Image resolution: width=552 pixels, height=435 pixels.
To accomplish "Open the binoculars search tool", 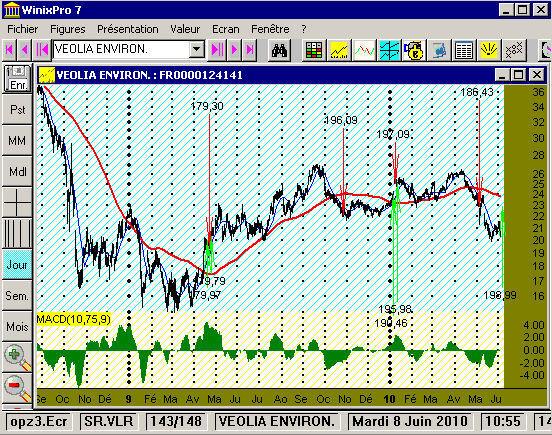I will coord(279,50).
